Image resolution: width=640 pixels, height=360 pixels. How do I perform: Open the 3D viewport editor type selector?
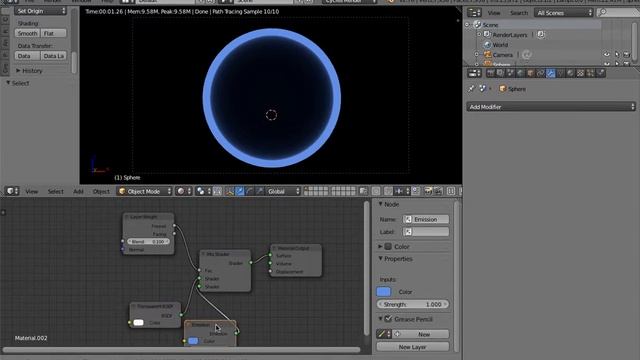12,191
